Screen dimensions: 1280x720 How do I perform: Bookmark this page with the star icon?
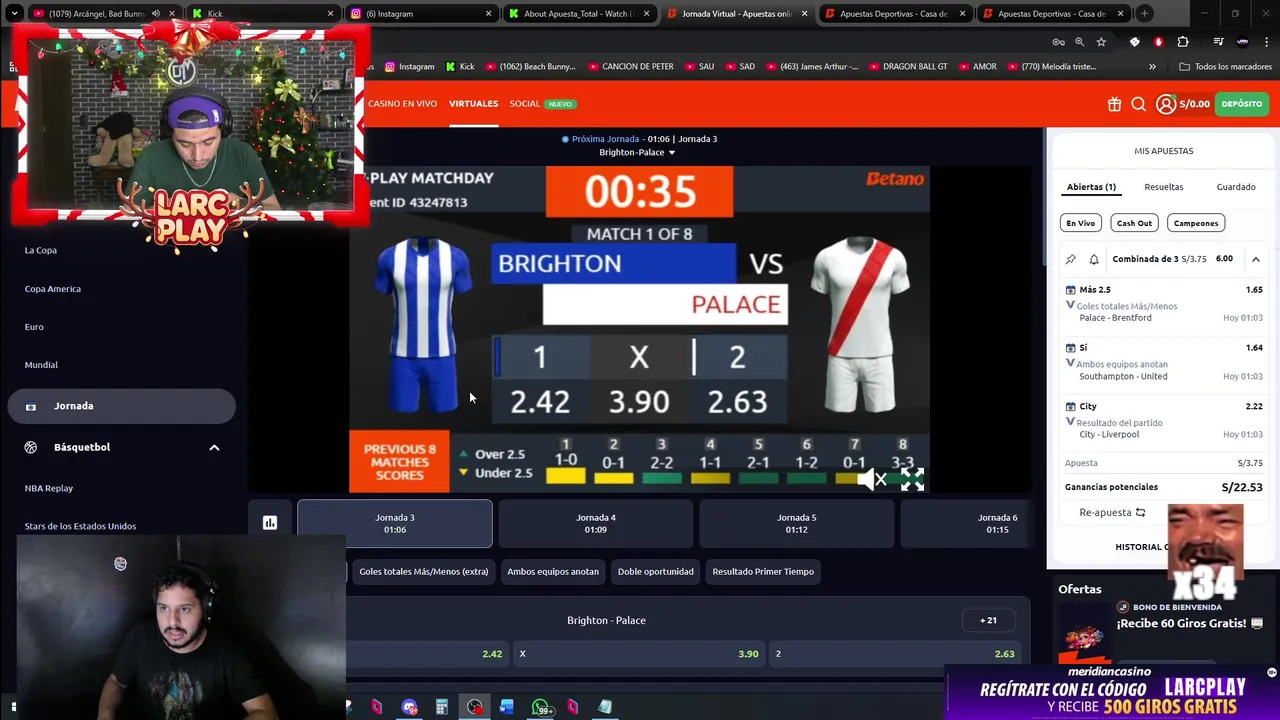point(1101,42)
